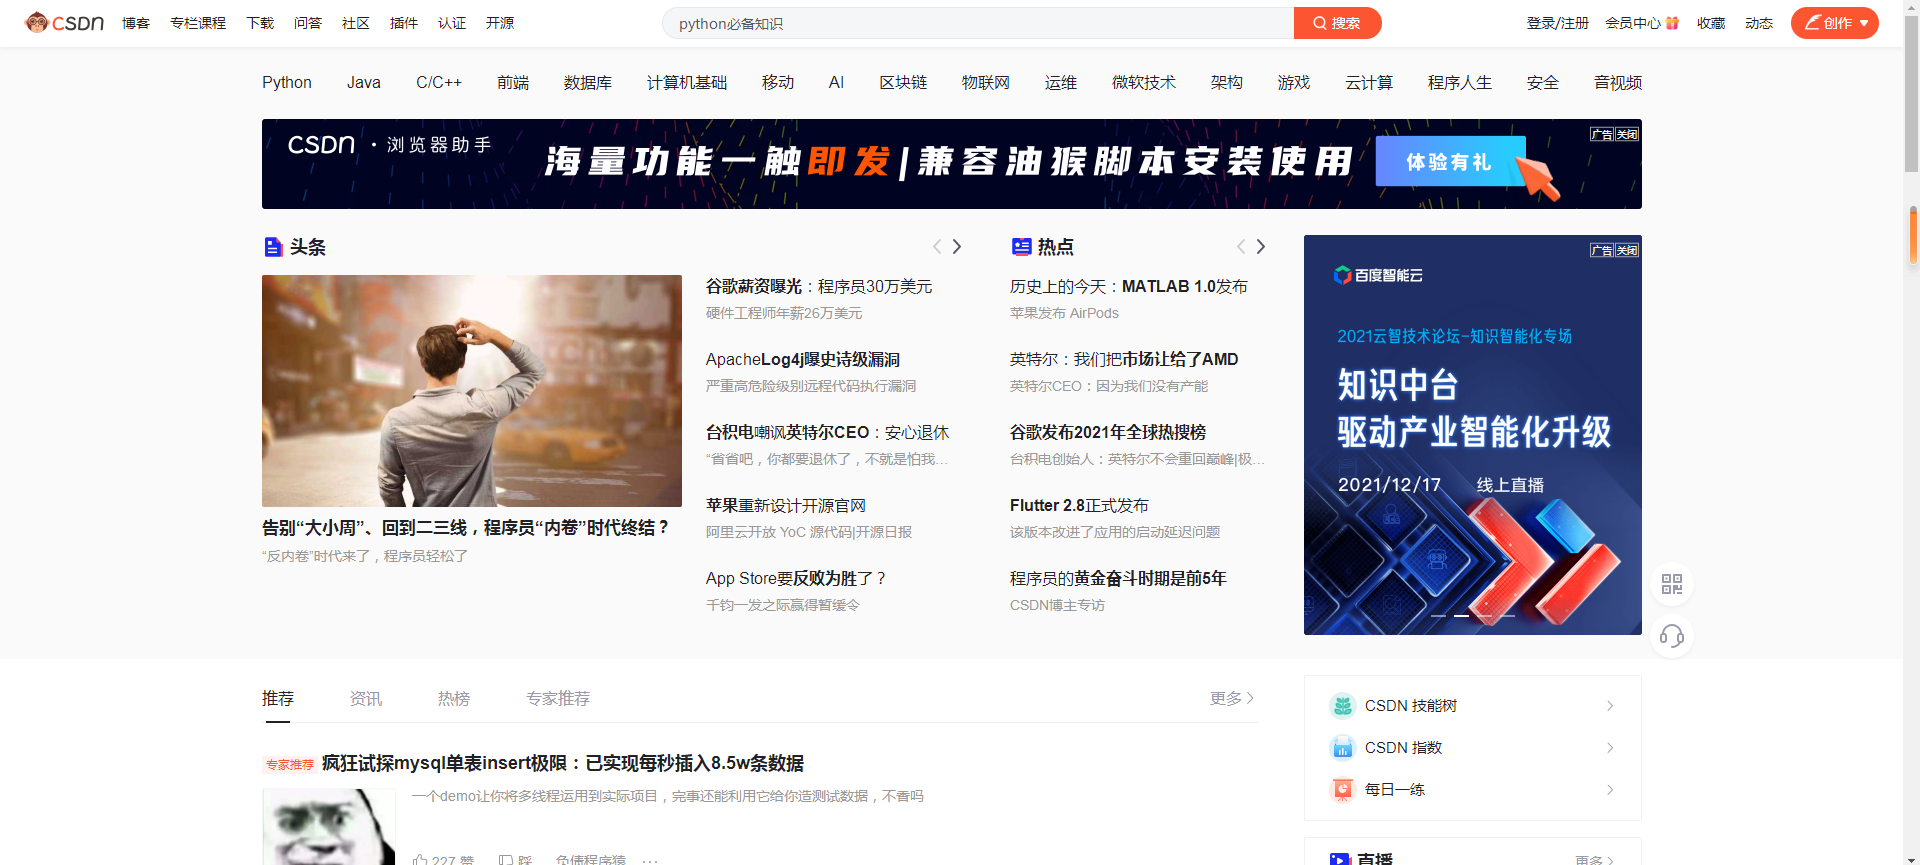
Task: Click the 收藏 link
Action: pos(1711,23)
